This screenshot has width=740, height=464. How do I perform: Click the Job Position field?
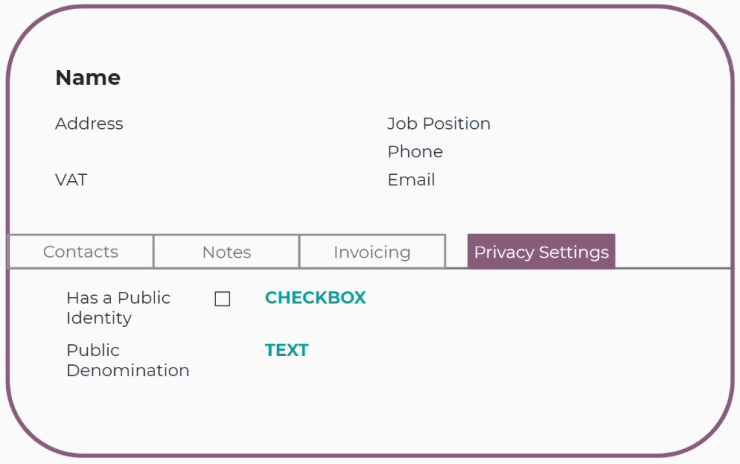pos(439,124)
